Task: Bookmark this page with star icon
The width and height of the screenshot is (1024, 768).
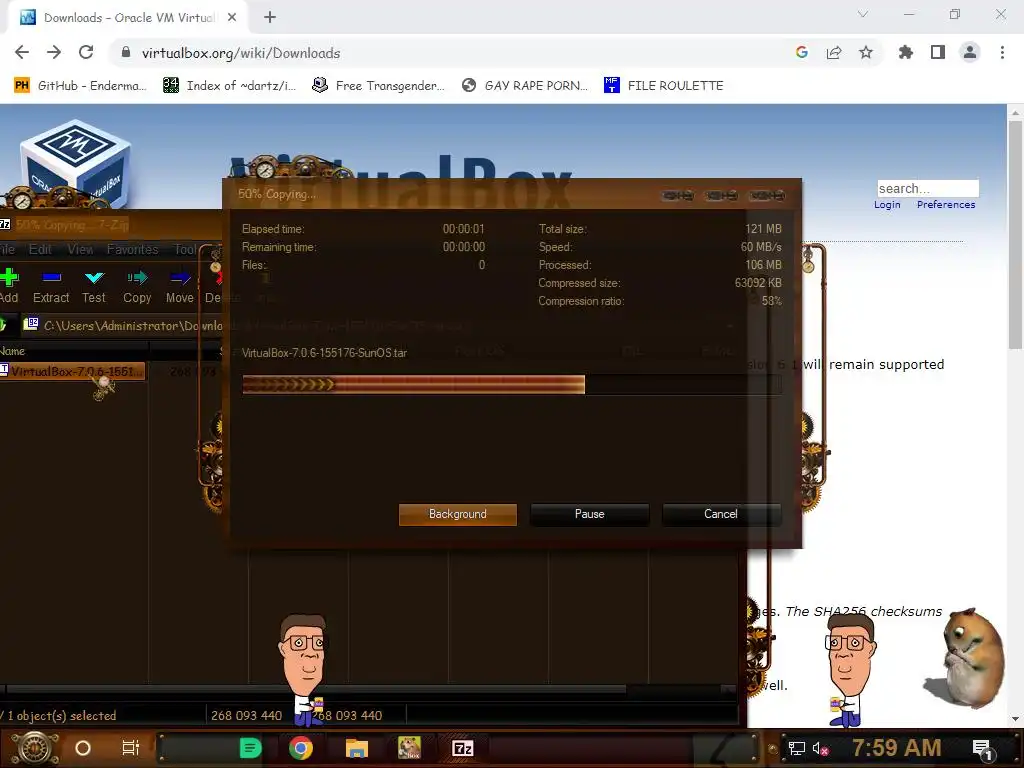Action: (x=866, y=52)
